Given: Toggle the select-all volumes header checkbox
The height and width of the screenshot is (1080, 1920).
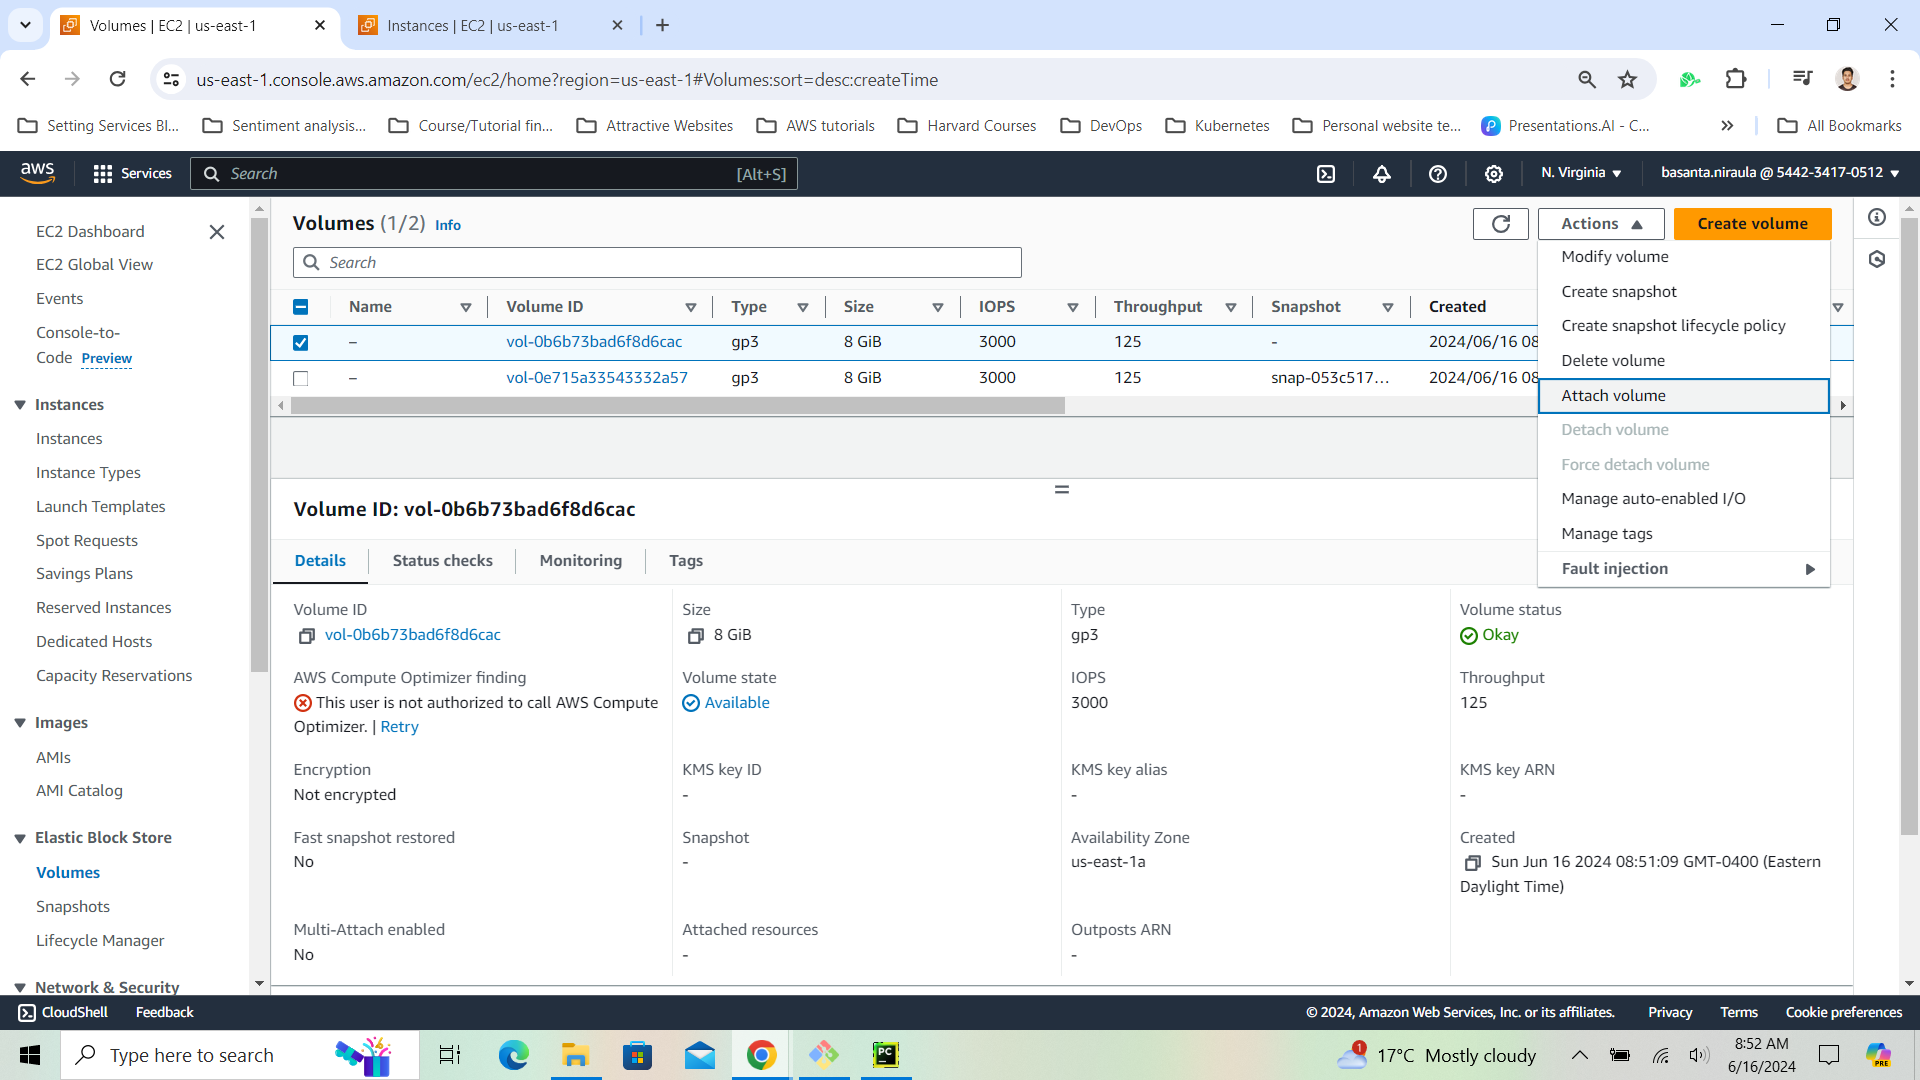Looking at the screenshot, I should [x=300, y=307].
